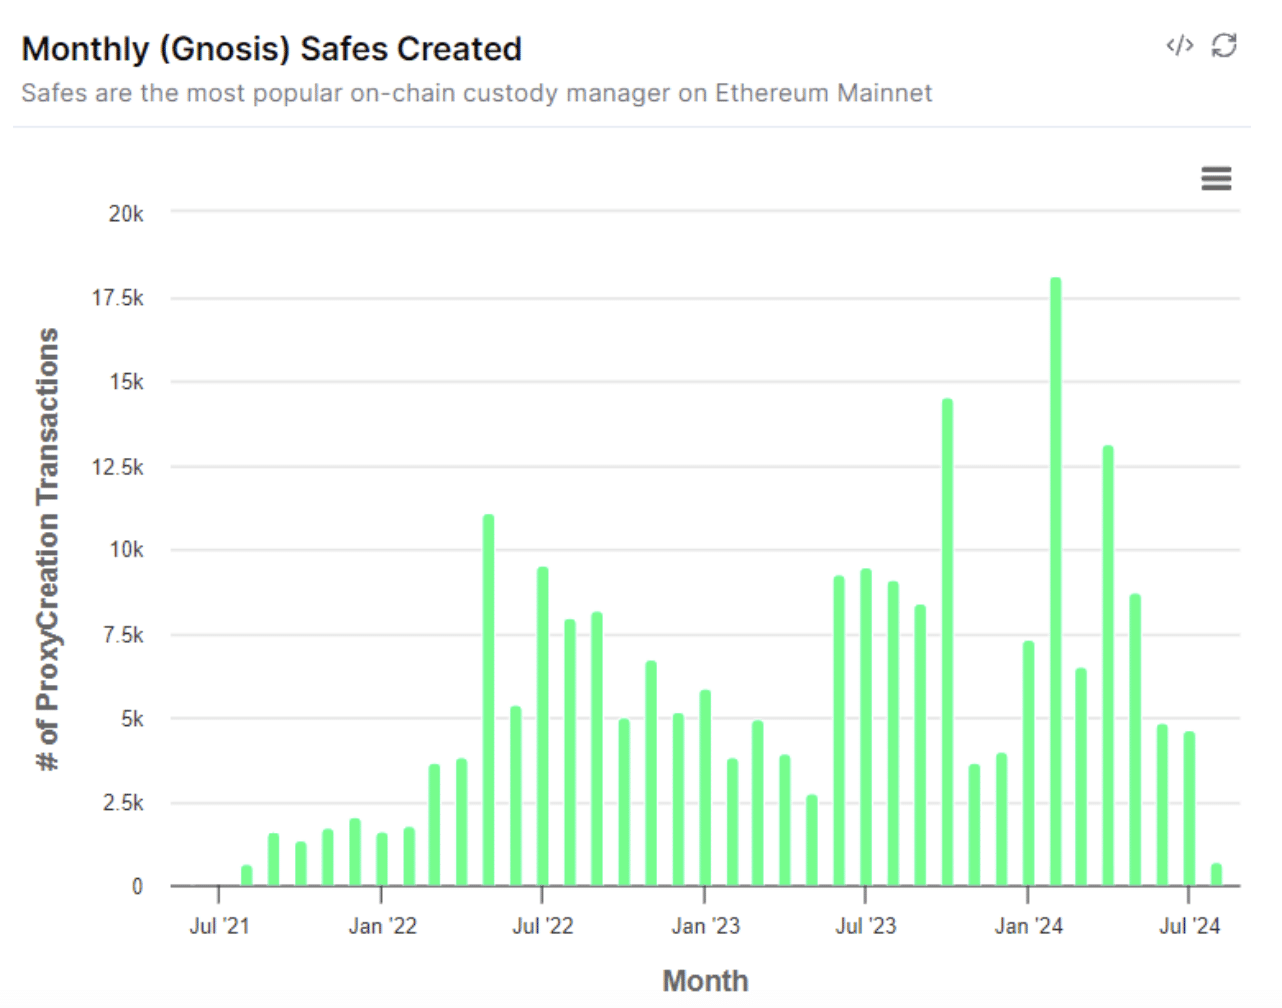Screen dimensions: 1282x1008
Task: Click the Jul '23 axis label
Action: 866,926
